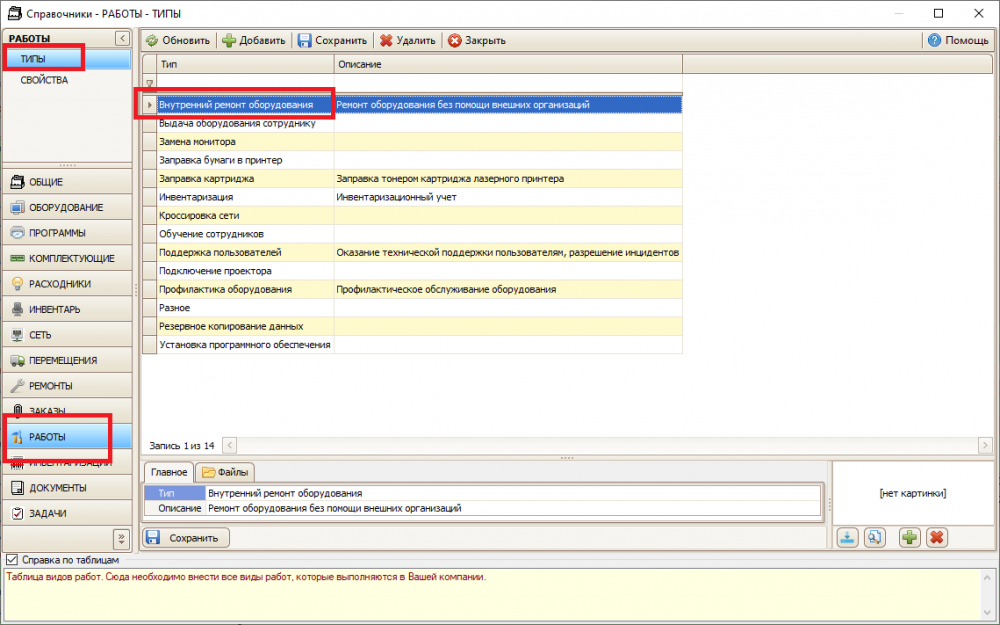The width and height of the screenshot is (1000, 625).
Task: Select row Инвентаризация
Action: 412,197
